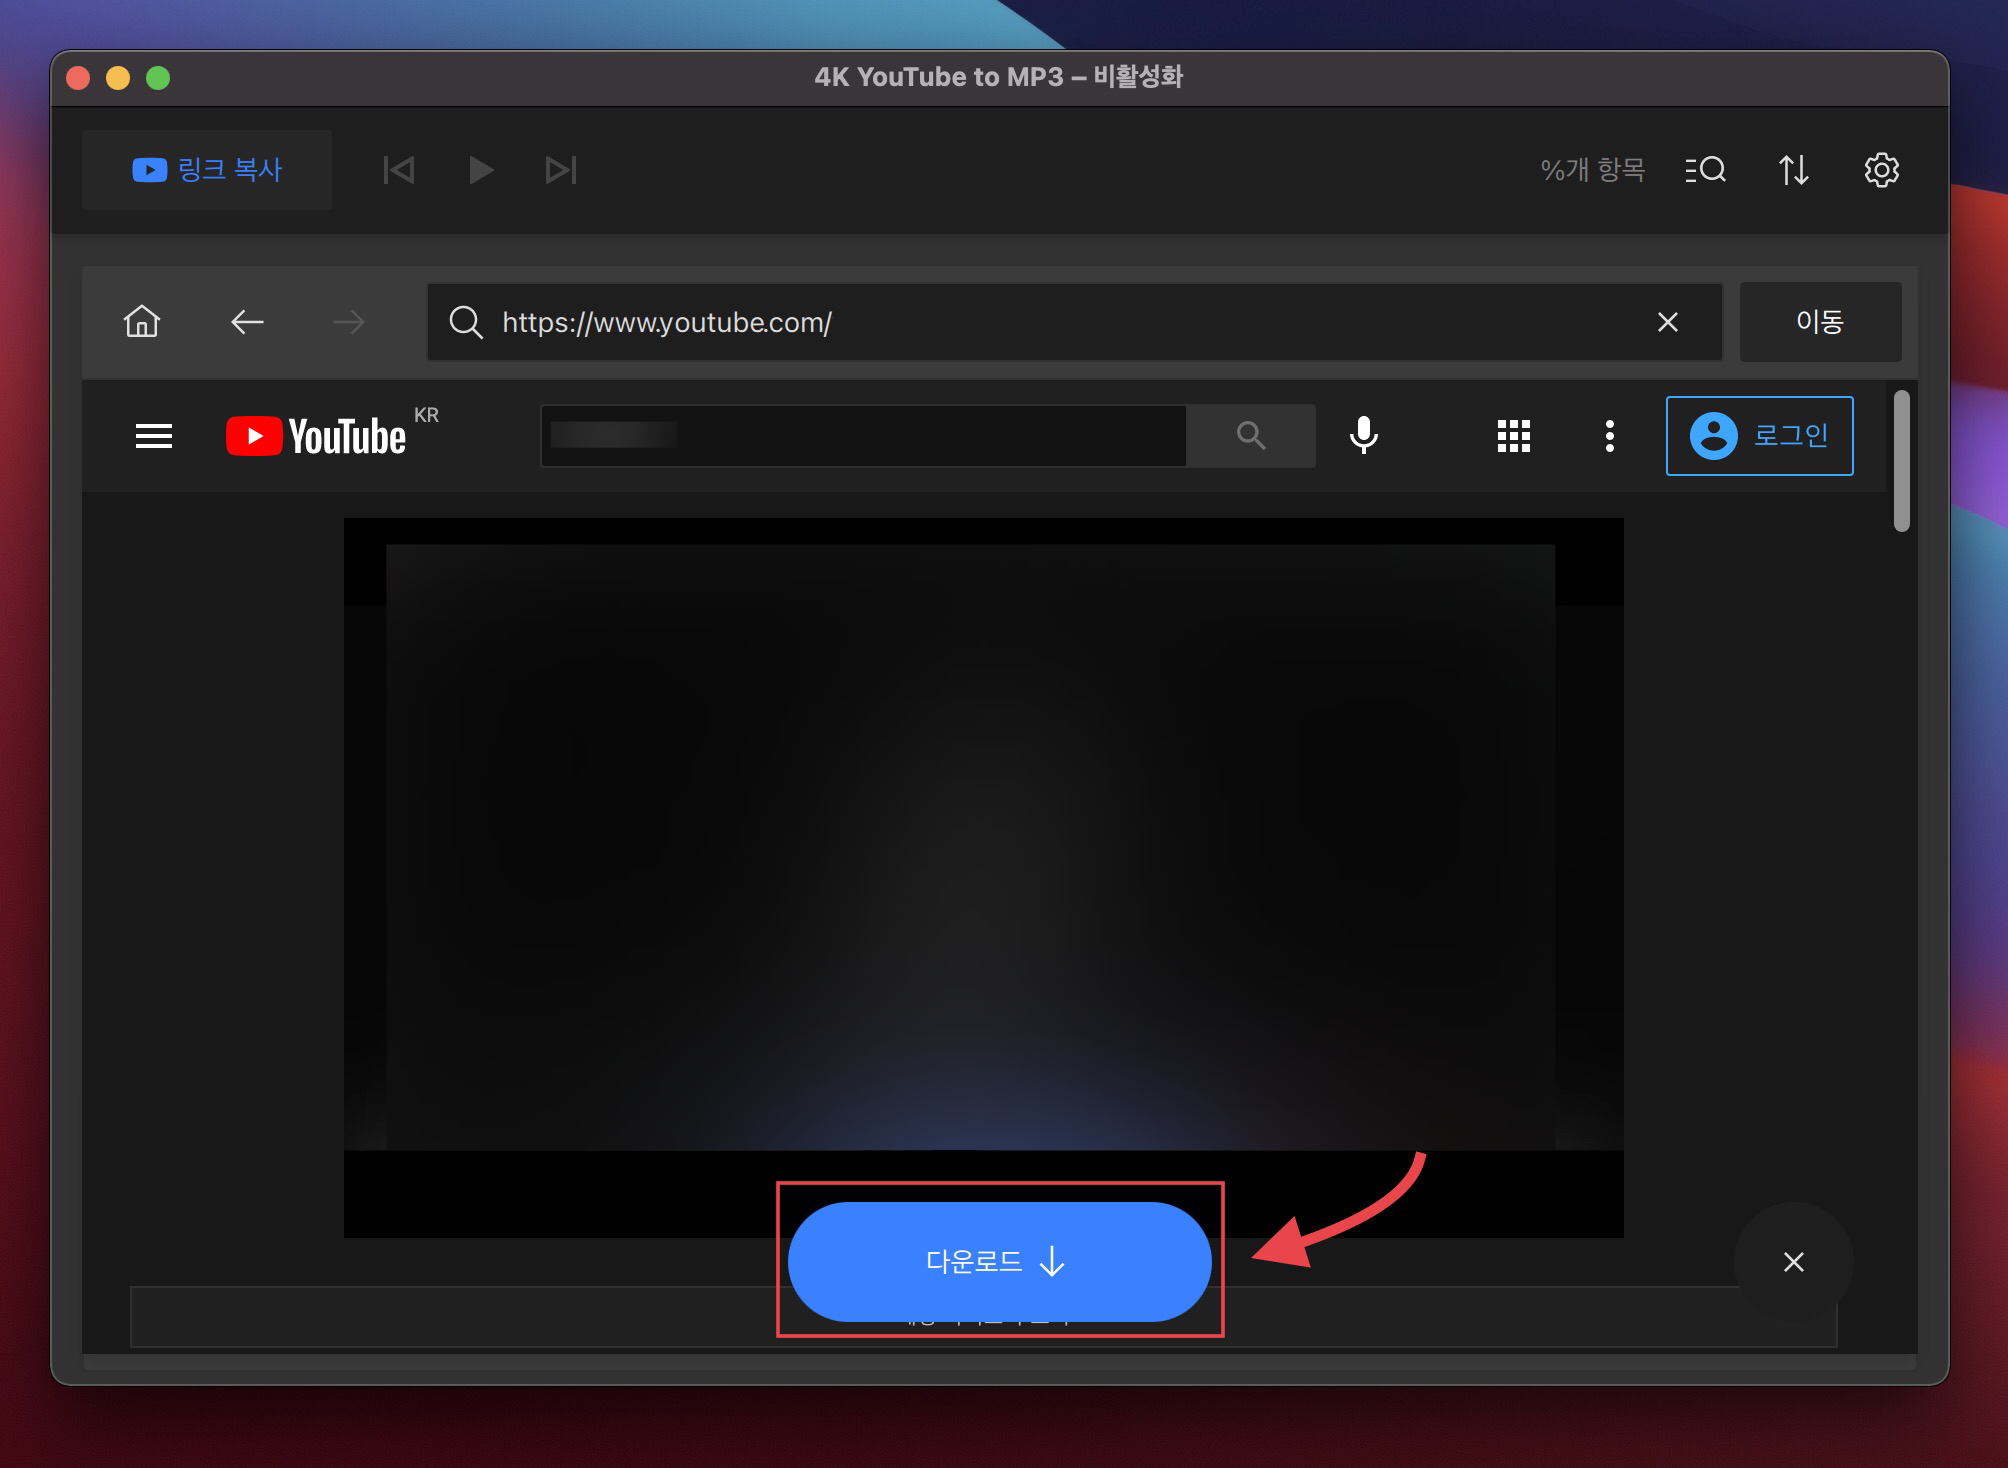Click the URL address field
This screenshot has height=1468, width=2008.
[1060, 322]
